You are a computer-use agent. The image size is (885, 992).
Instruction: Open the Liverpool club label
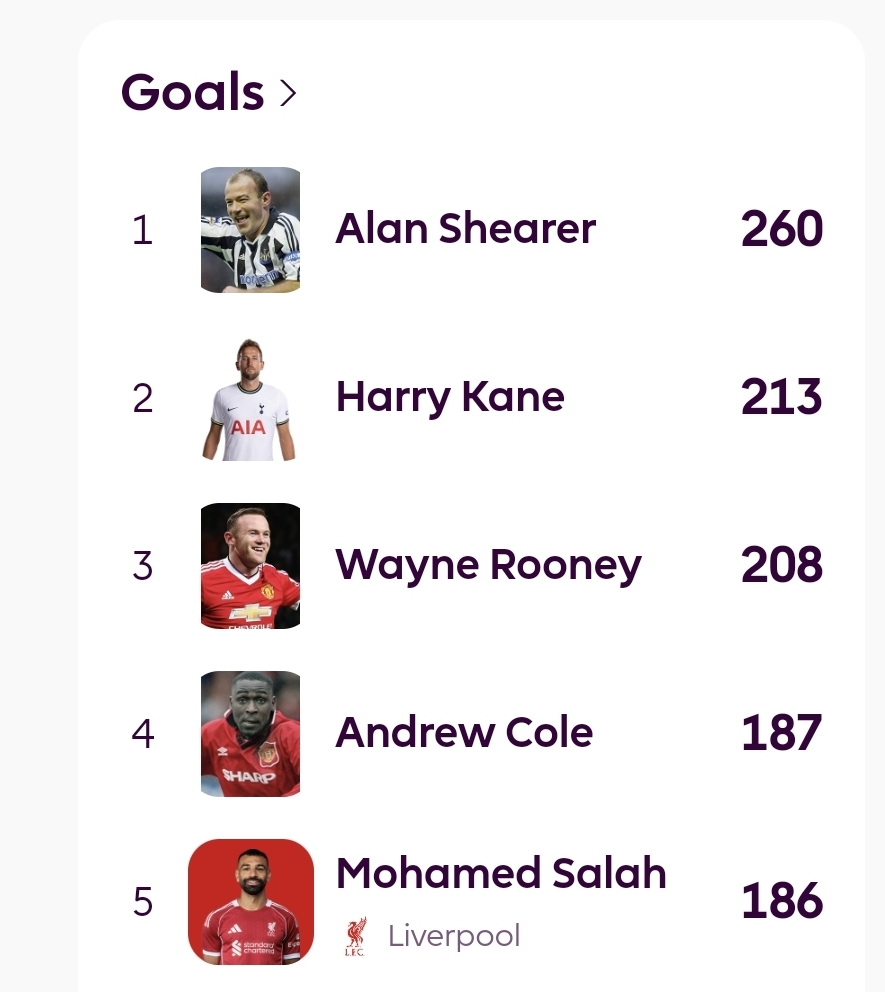pyautogui.click(x=454, y=936)
